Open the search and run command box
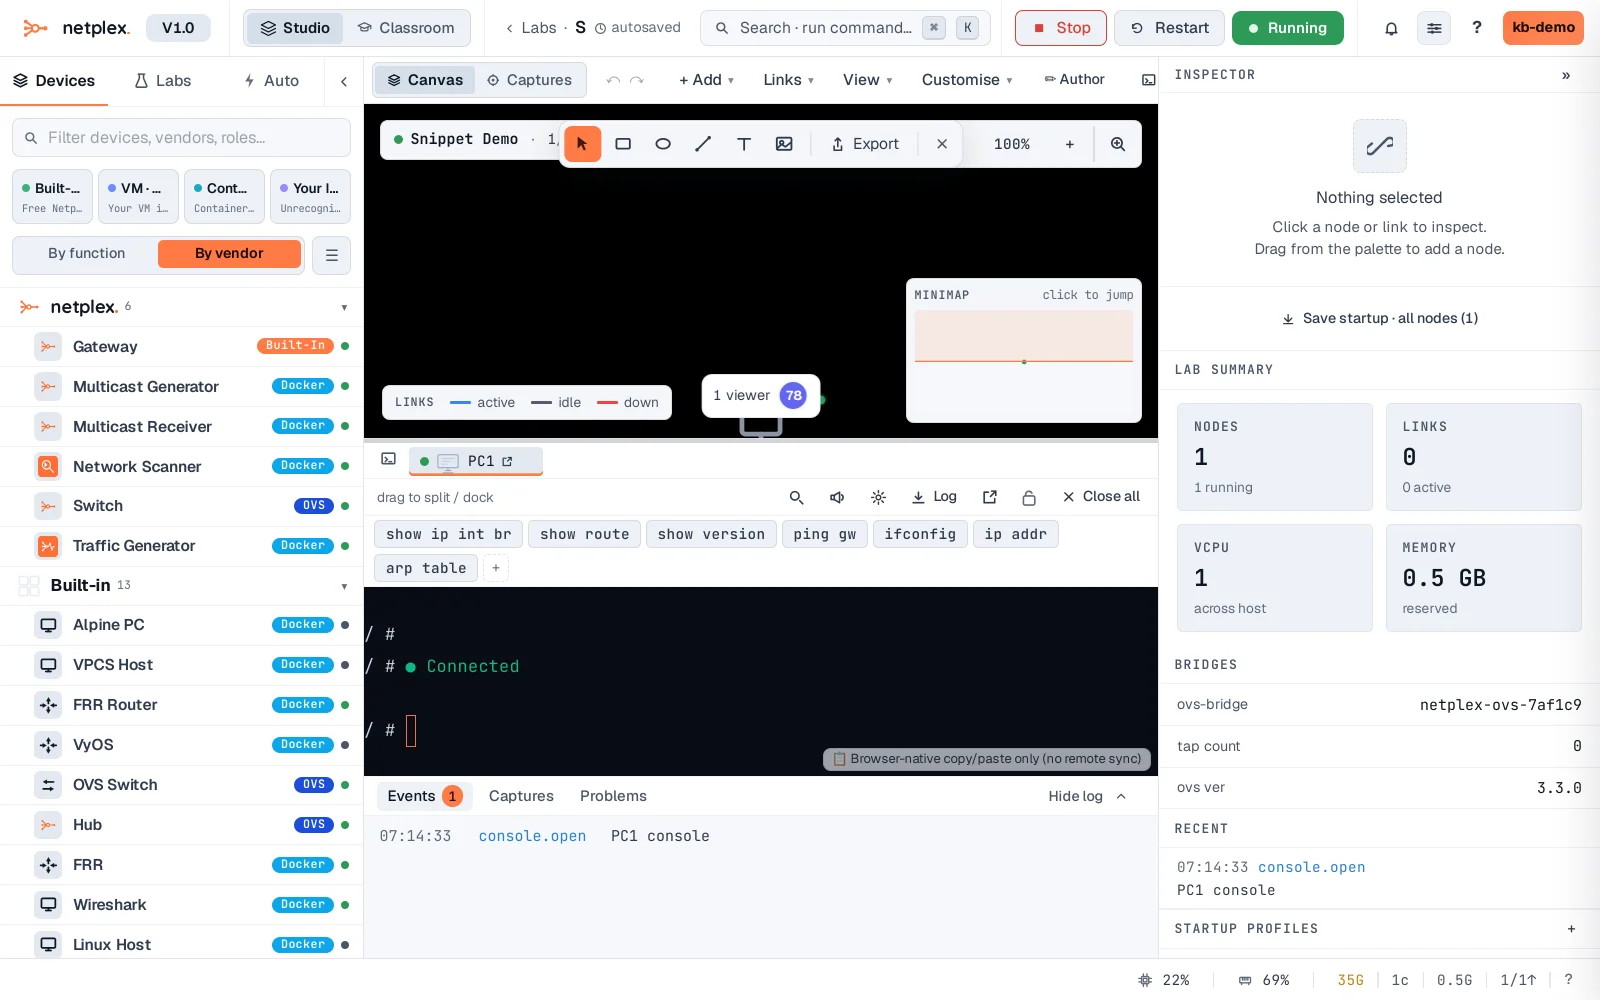Image resolution: width=1600 pixels, height=1000 pixels. pyautogui.click(x=845, y=28)
